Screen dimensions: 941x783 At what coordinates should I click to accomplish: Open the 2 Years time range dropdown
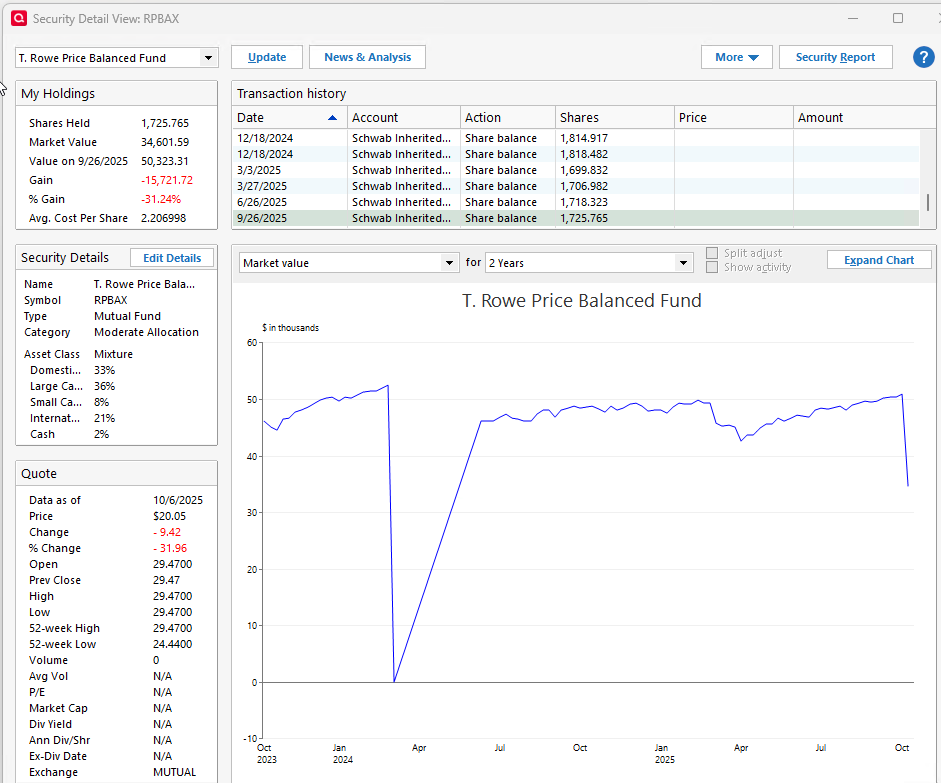click(x=683, y=263)
